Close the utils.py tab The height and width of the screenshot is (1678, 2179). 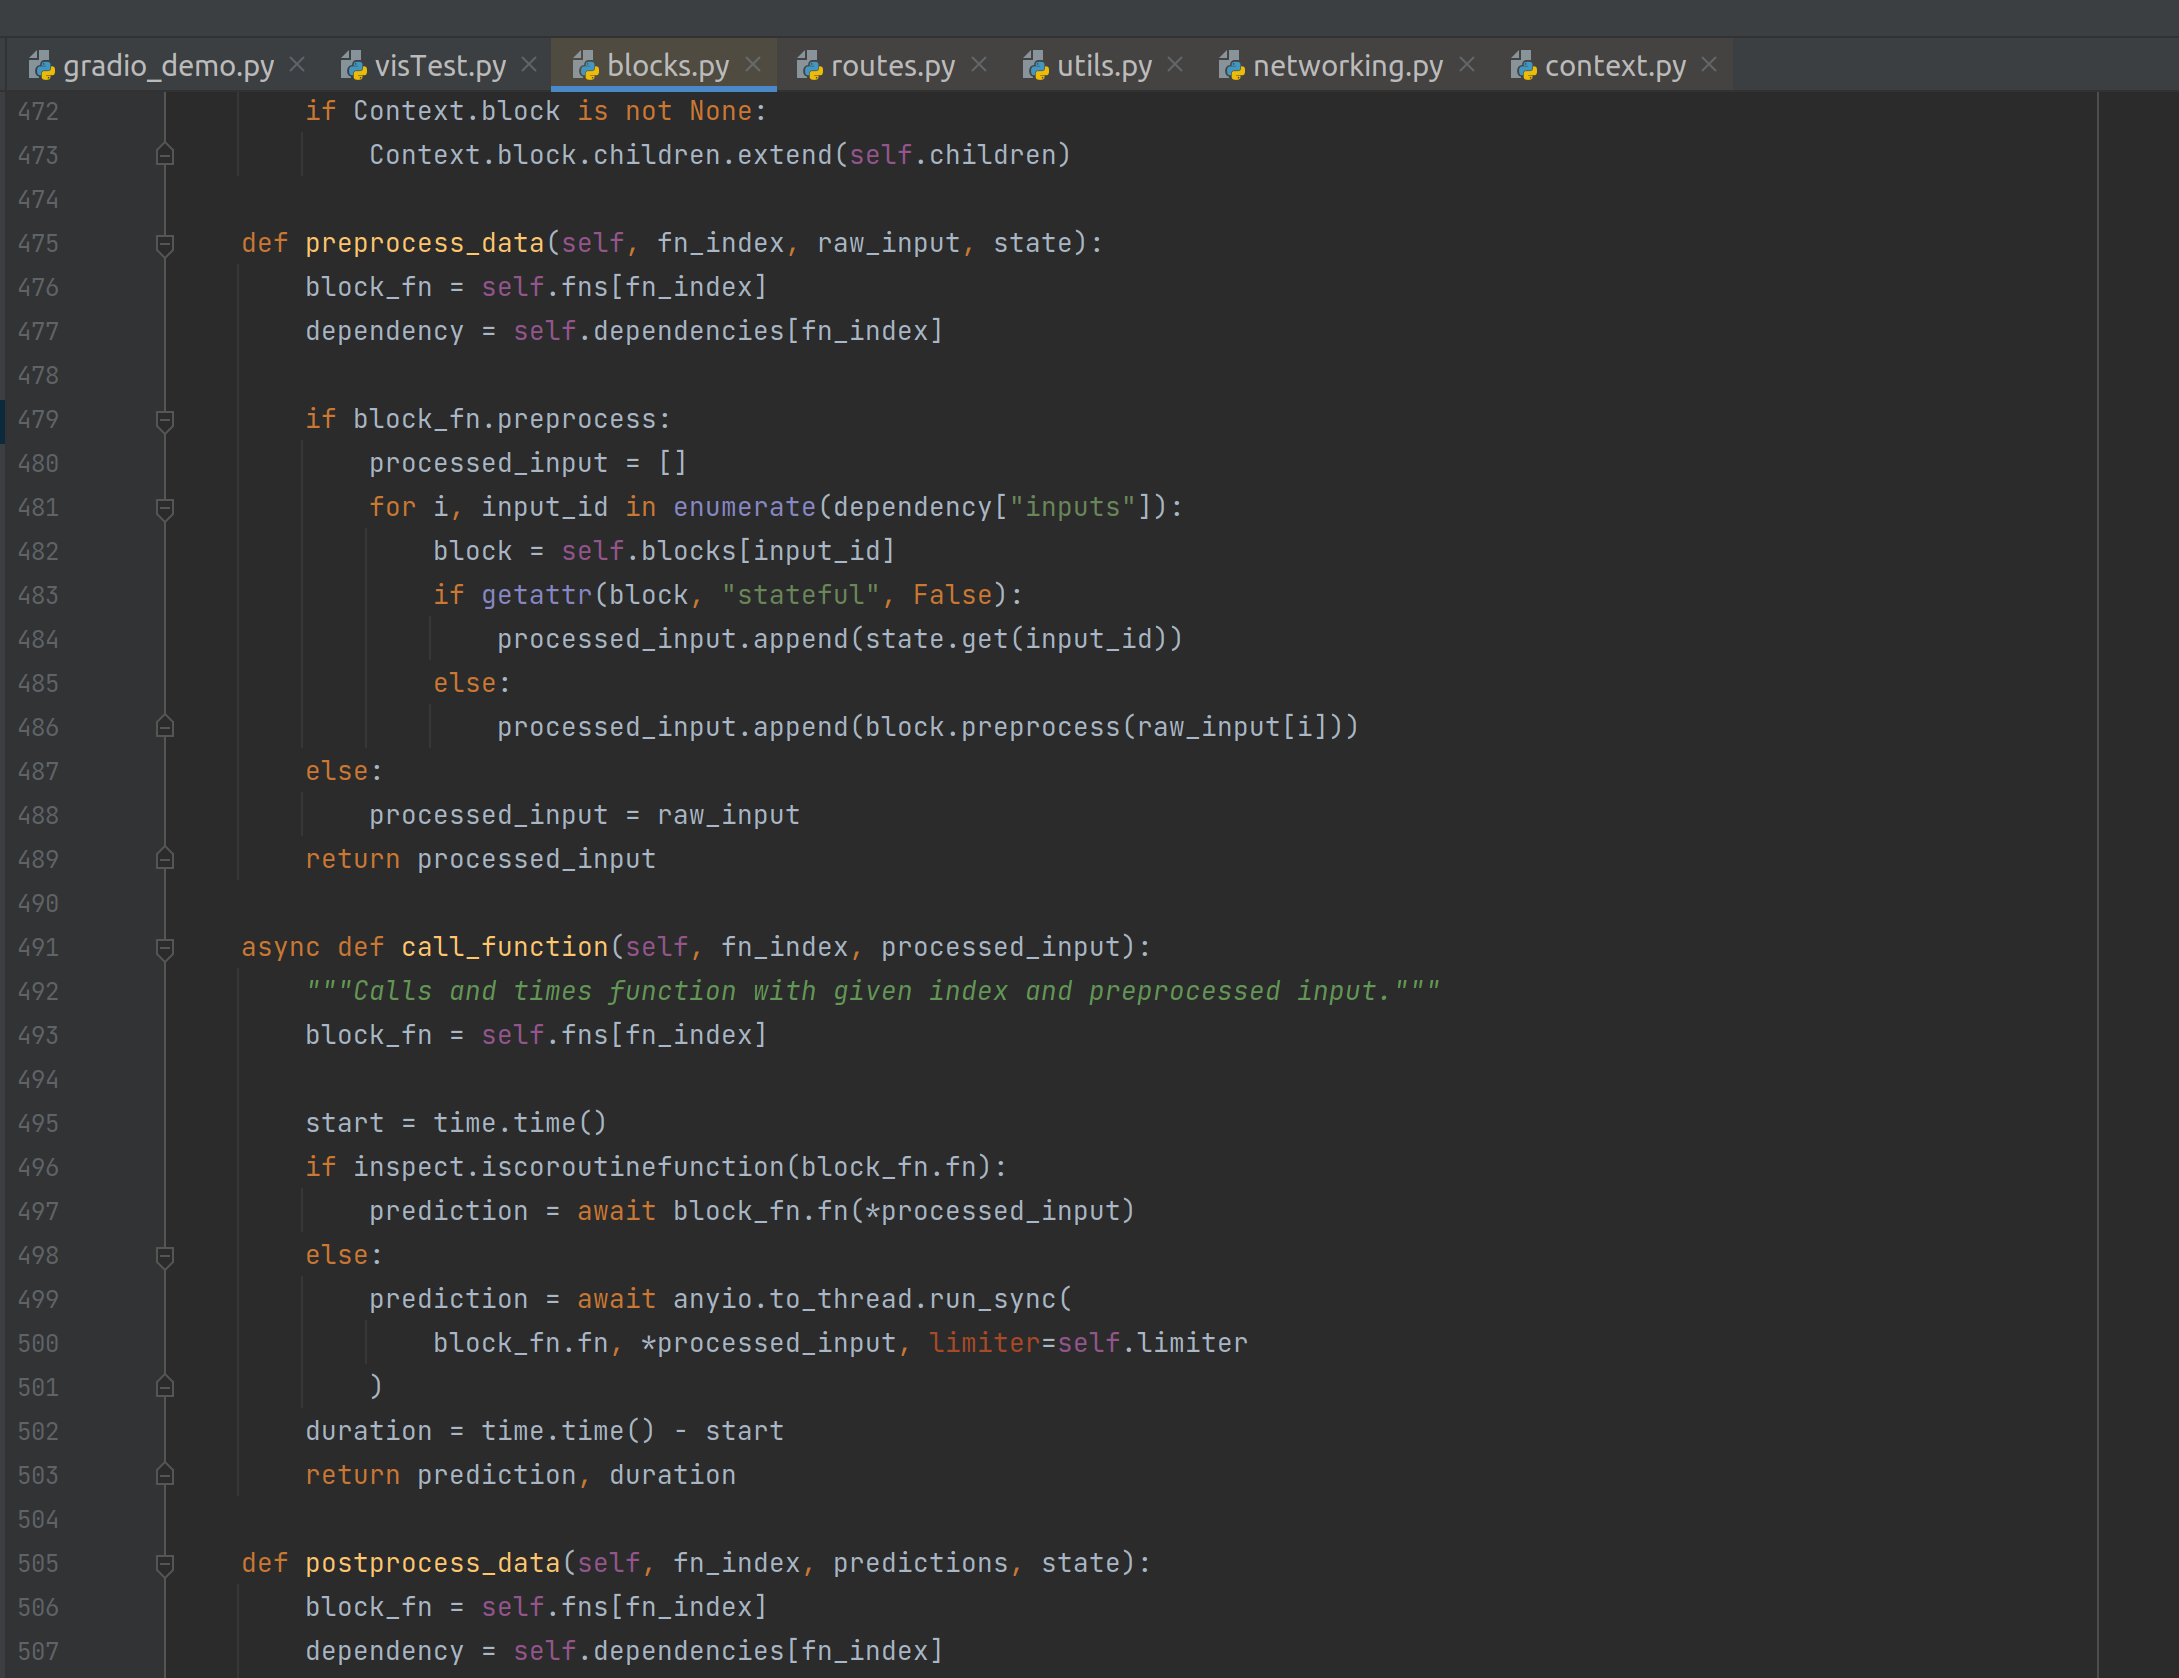point(1175,65)
